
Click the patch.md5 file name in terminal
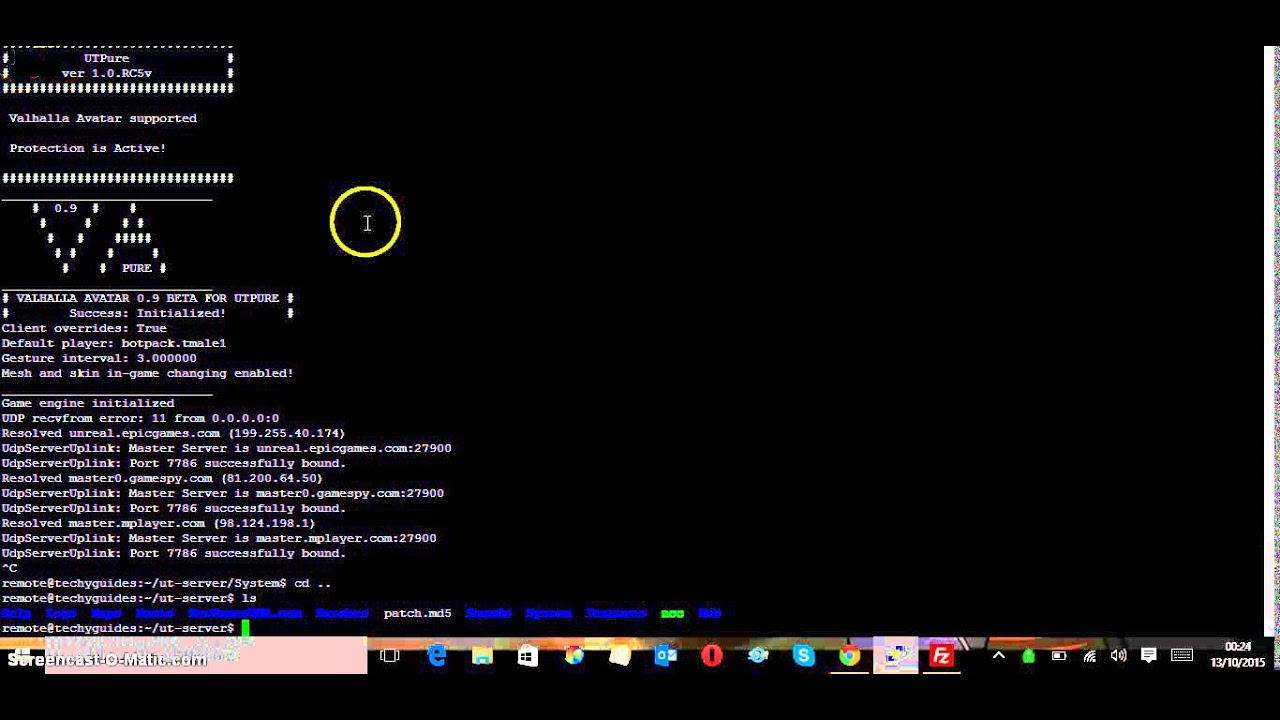click(x=417, y=613)
